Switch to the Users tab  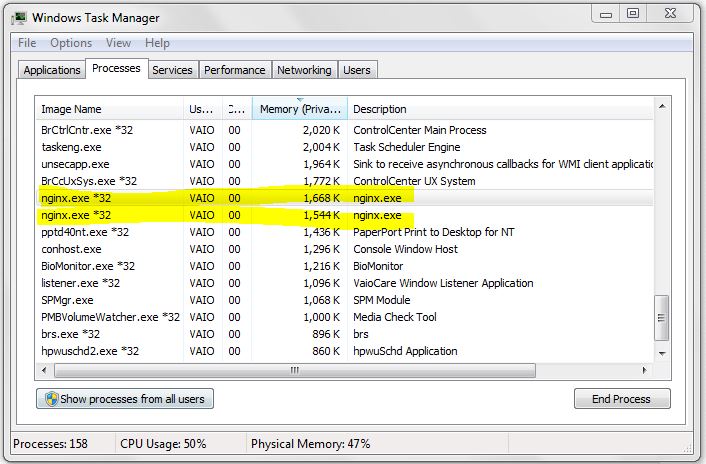tap(357, 70)
